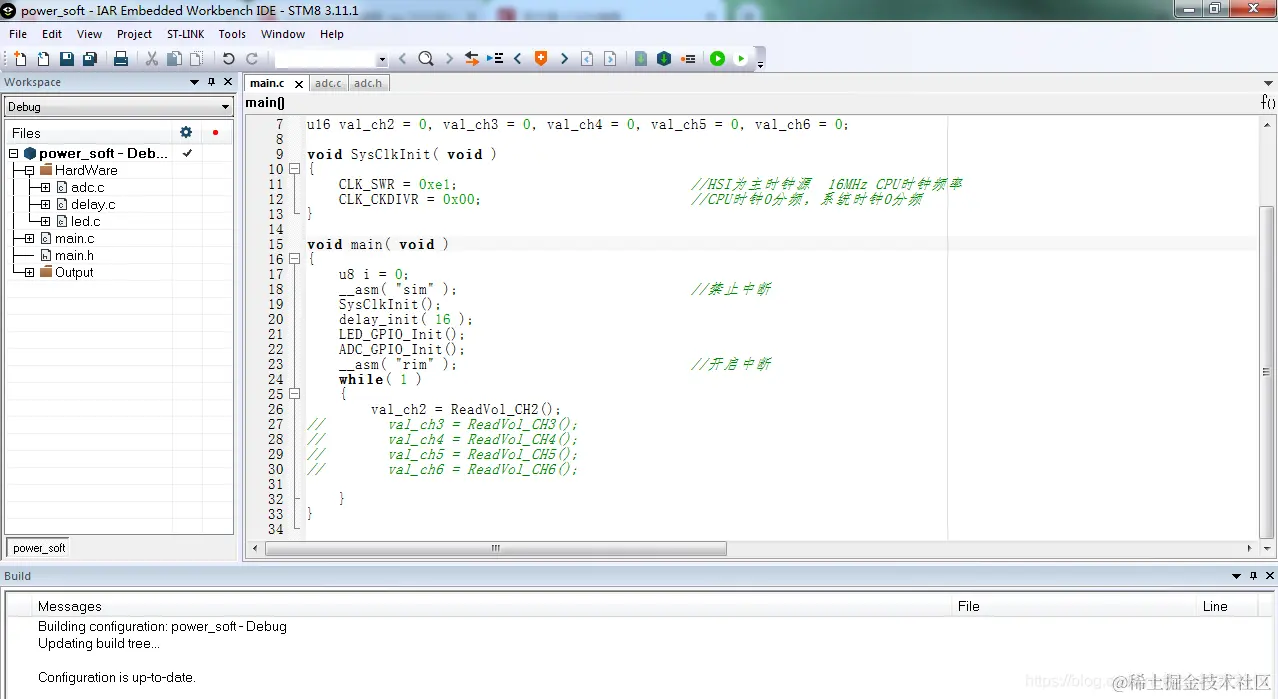Open the View menu

89,34
